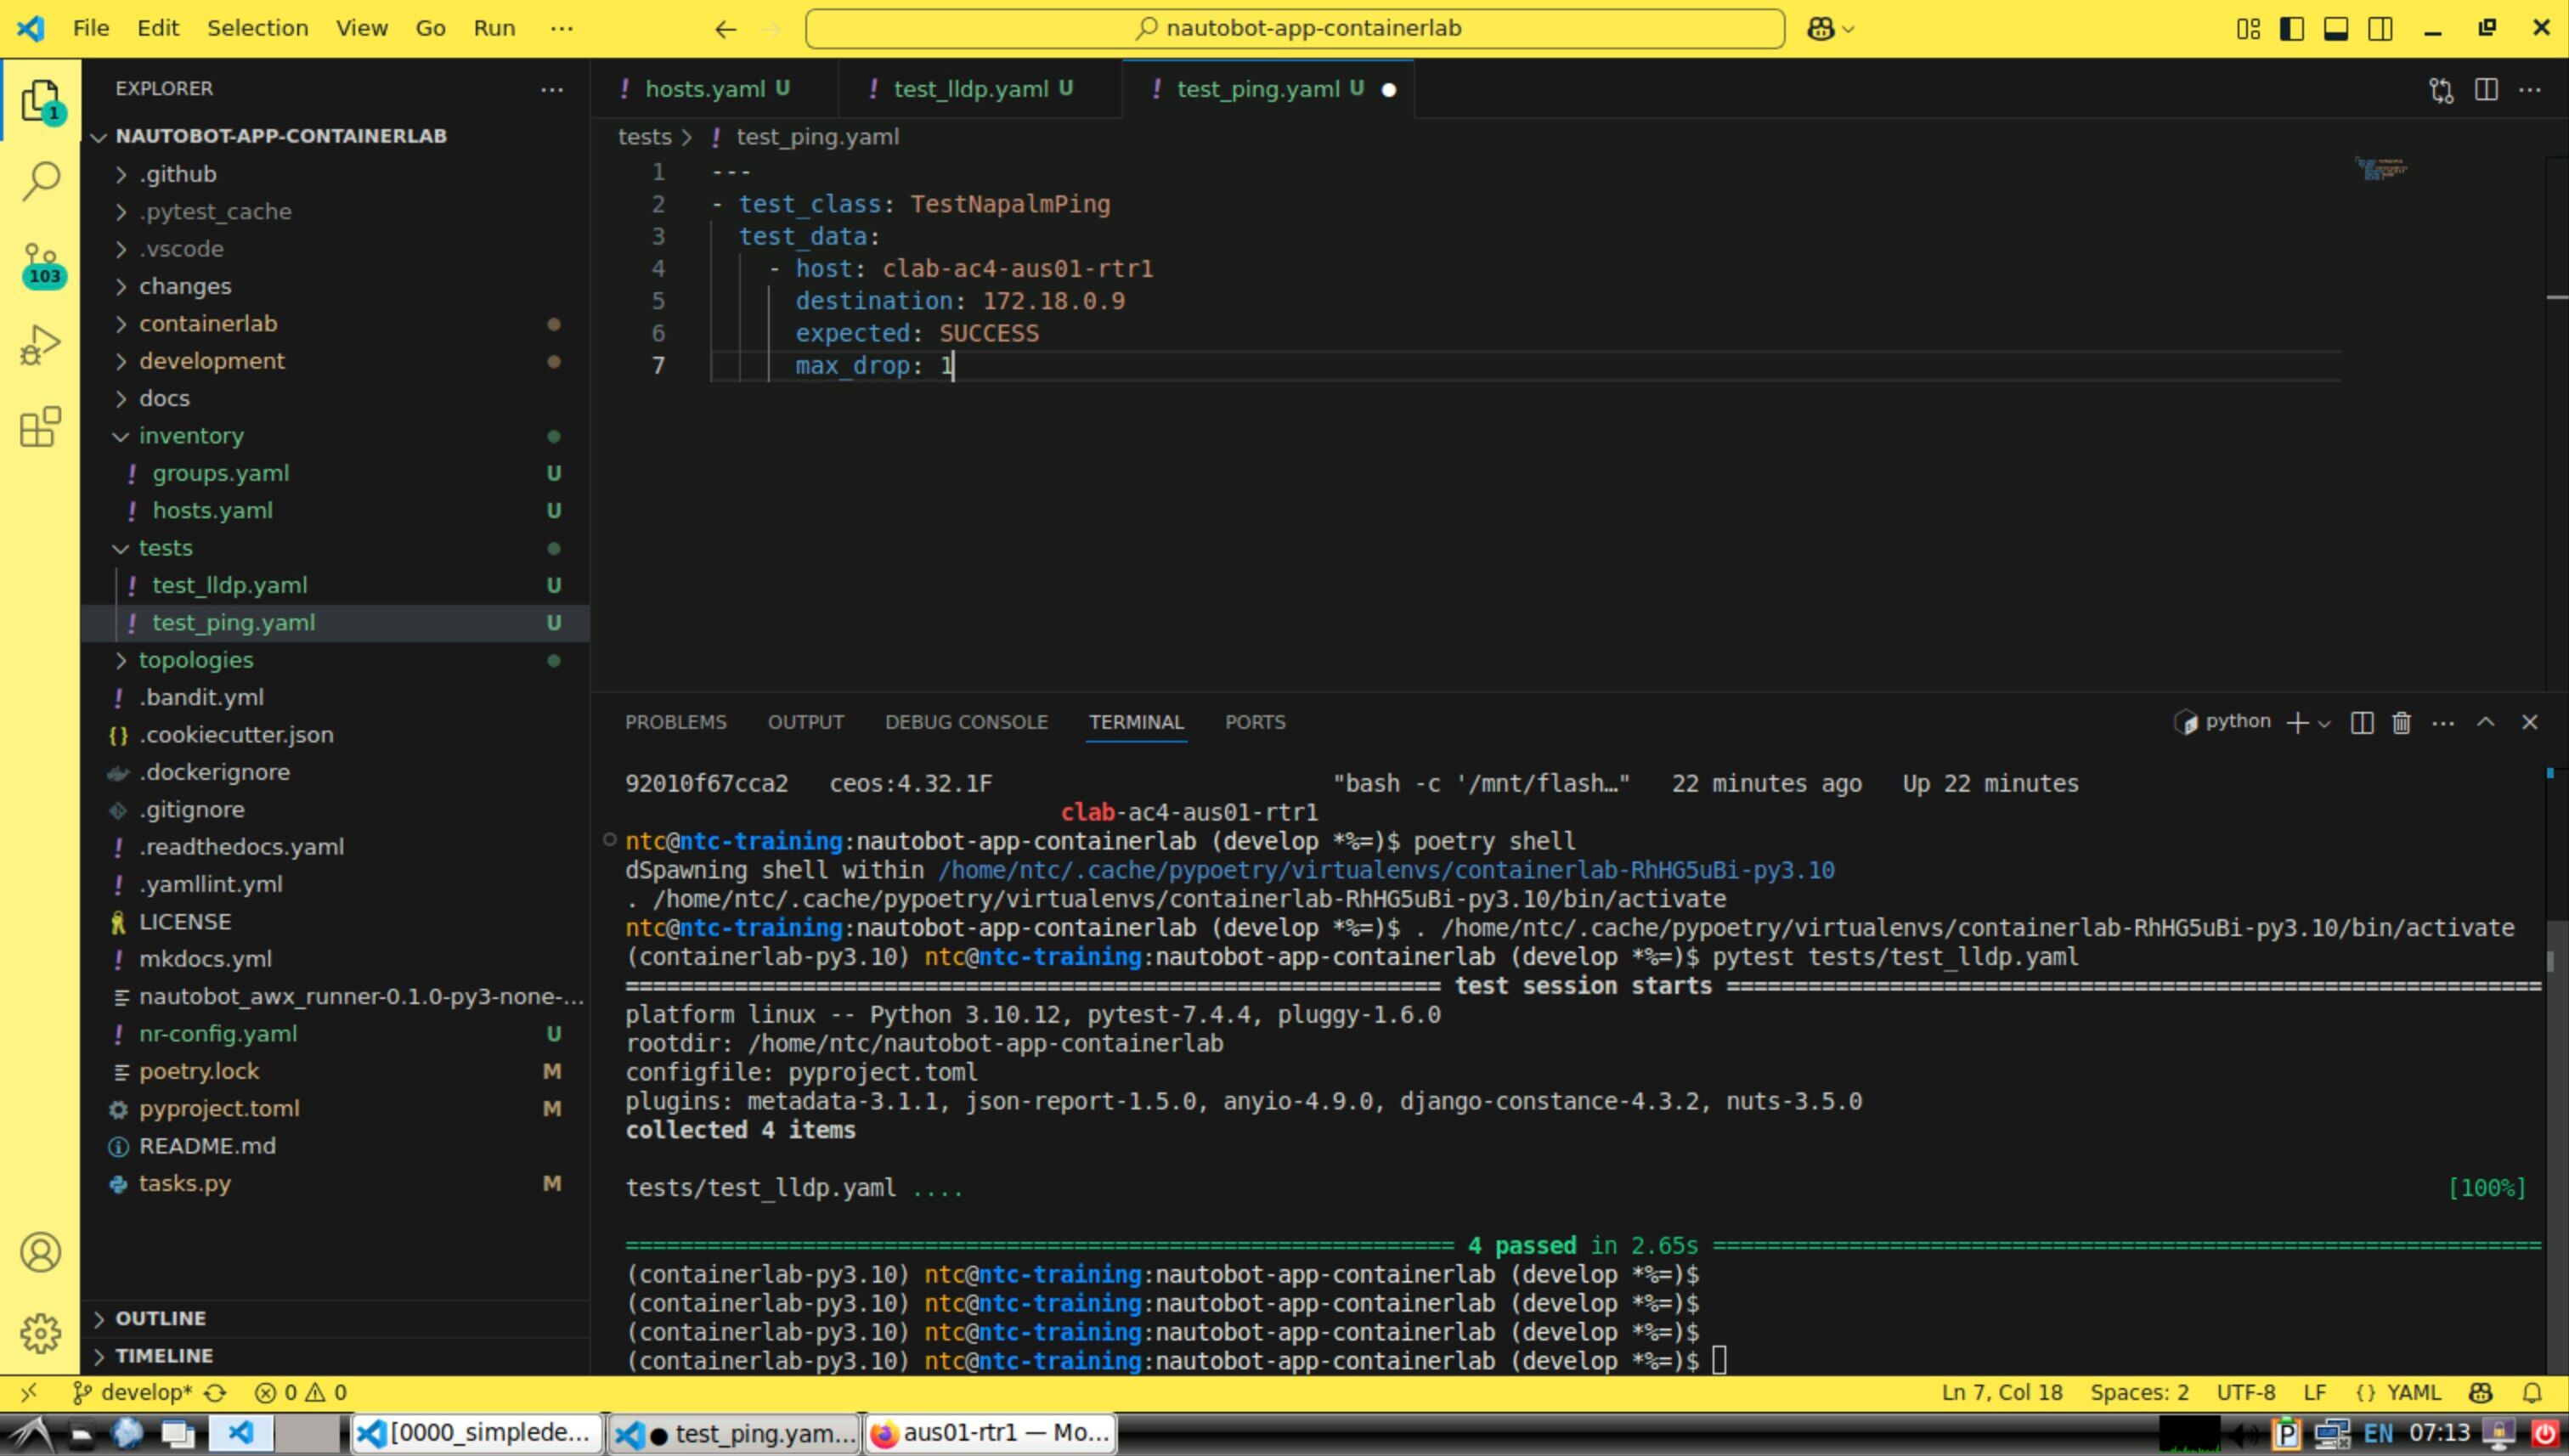Expand the OUTLINE section
Screen dimensions: 2569x1456
coord(160,1318)
